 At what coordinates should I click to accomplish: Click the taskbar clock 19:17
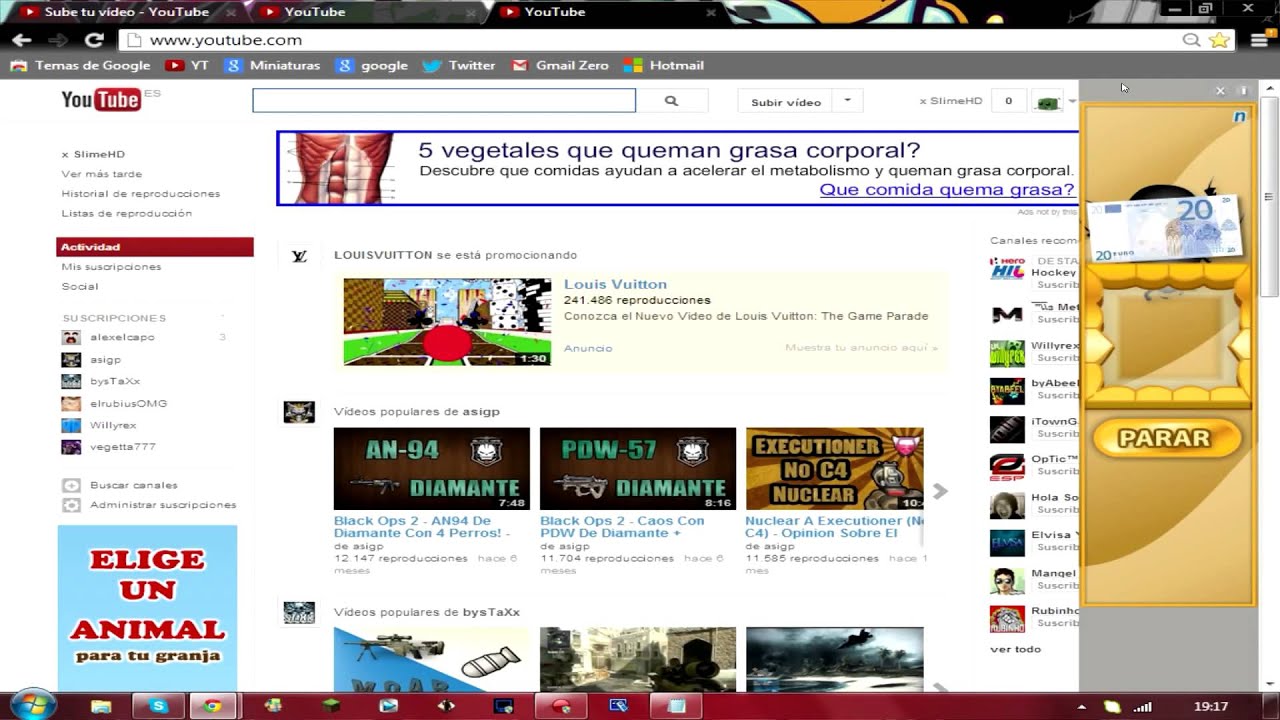click(1211, 707)
